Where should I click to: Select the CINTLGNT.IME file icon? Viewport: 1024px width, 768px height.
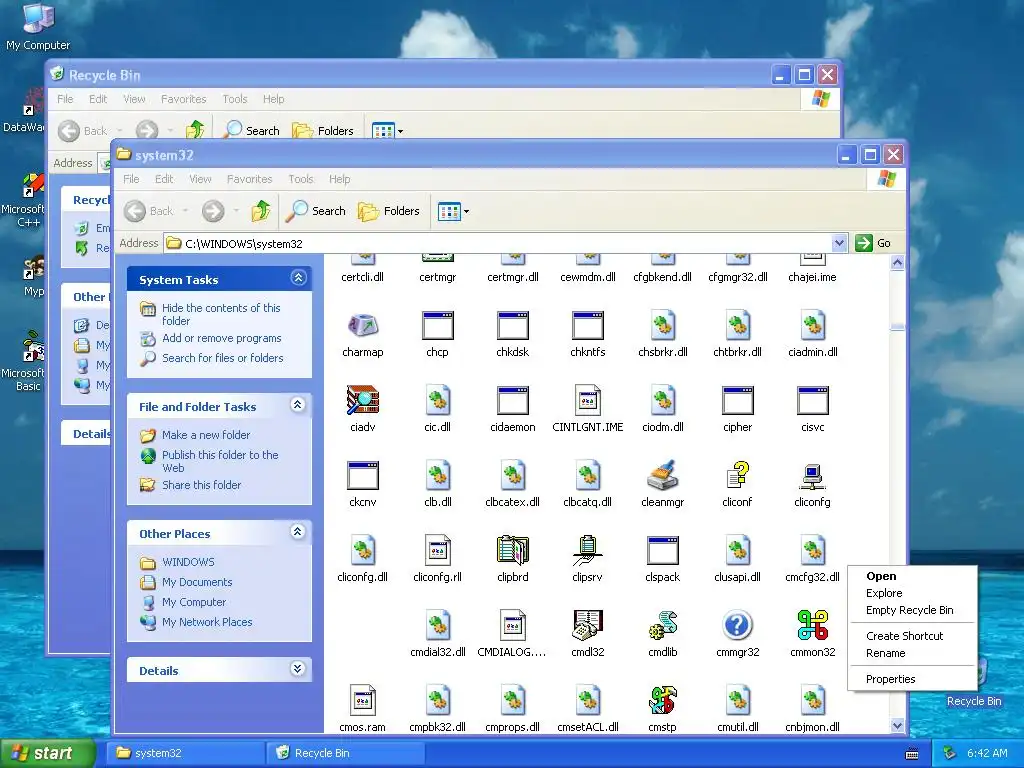[587, 401]
